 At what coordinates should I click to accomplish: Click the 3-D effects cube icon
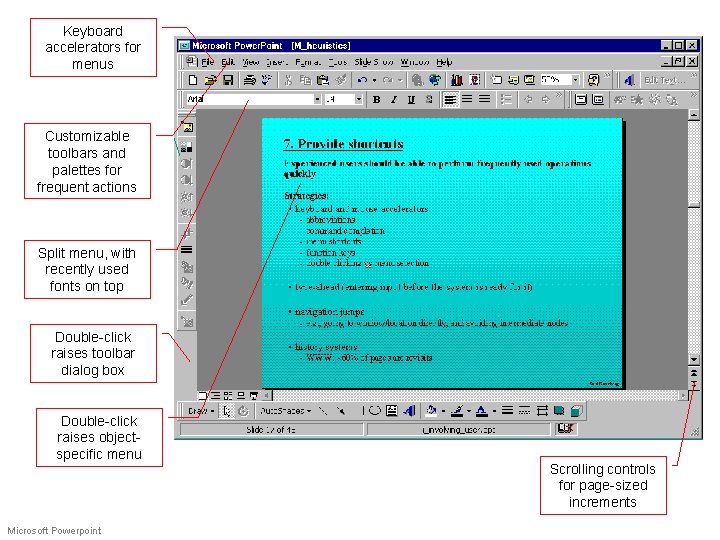[x=576, y=411]
